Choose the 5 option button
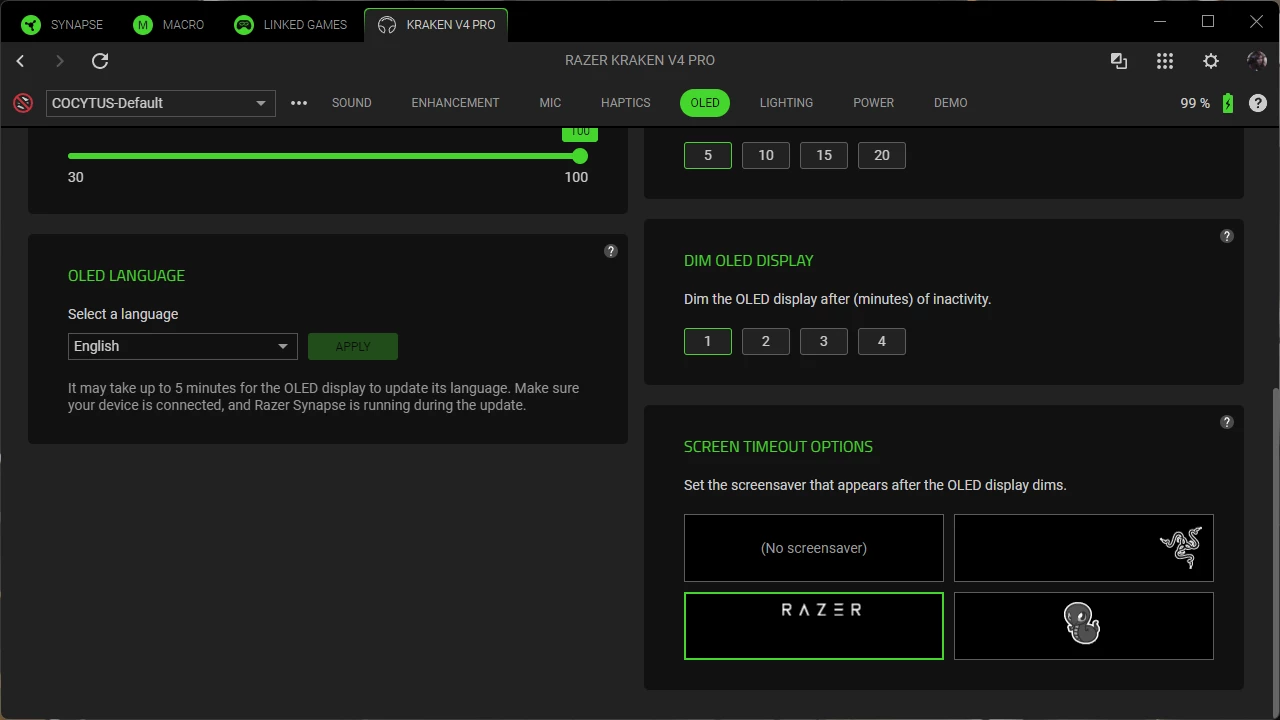 tap(708, 155)
